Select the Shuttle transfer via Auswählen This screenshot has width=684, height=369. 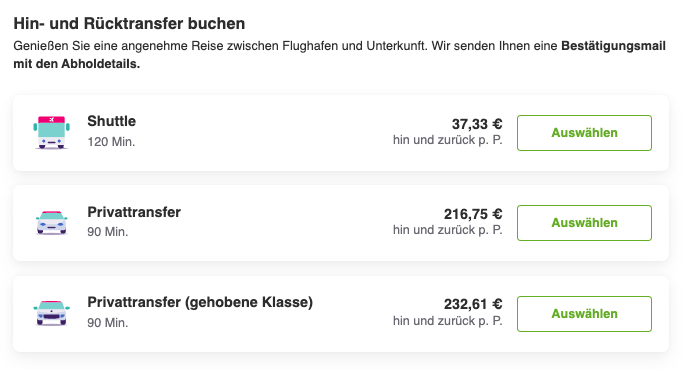click(x=584, y=133)
